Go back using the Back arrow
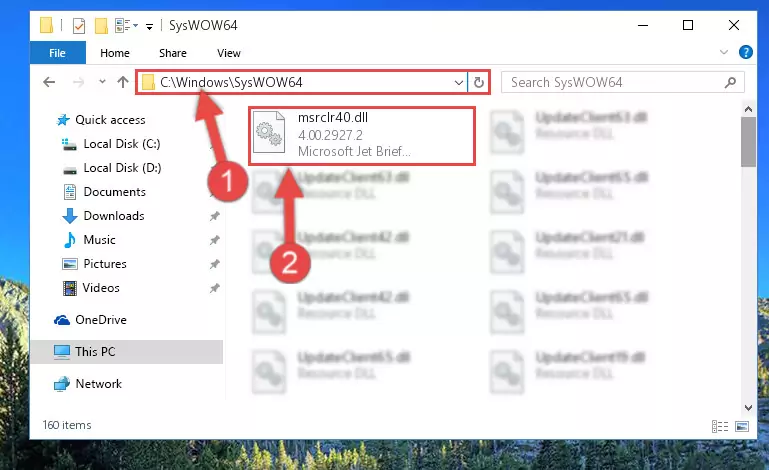Image resolution: width=769 pixels, height=470 pixels. [x=49, y=82]
